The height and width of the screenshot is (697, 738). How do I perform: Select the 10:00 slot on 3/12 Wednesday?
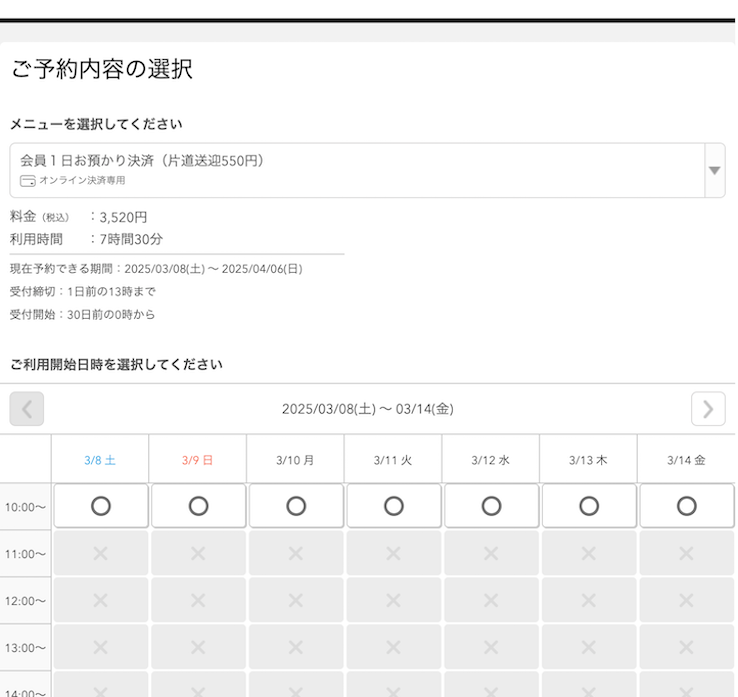pyautogui.click(x=491, y=506)
